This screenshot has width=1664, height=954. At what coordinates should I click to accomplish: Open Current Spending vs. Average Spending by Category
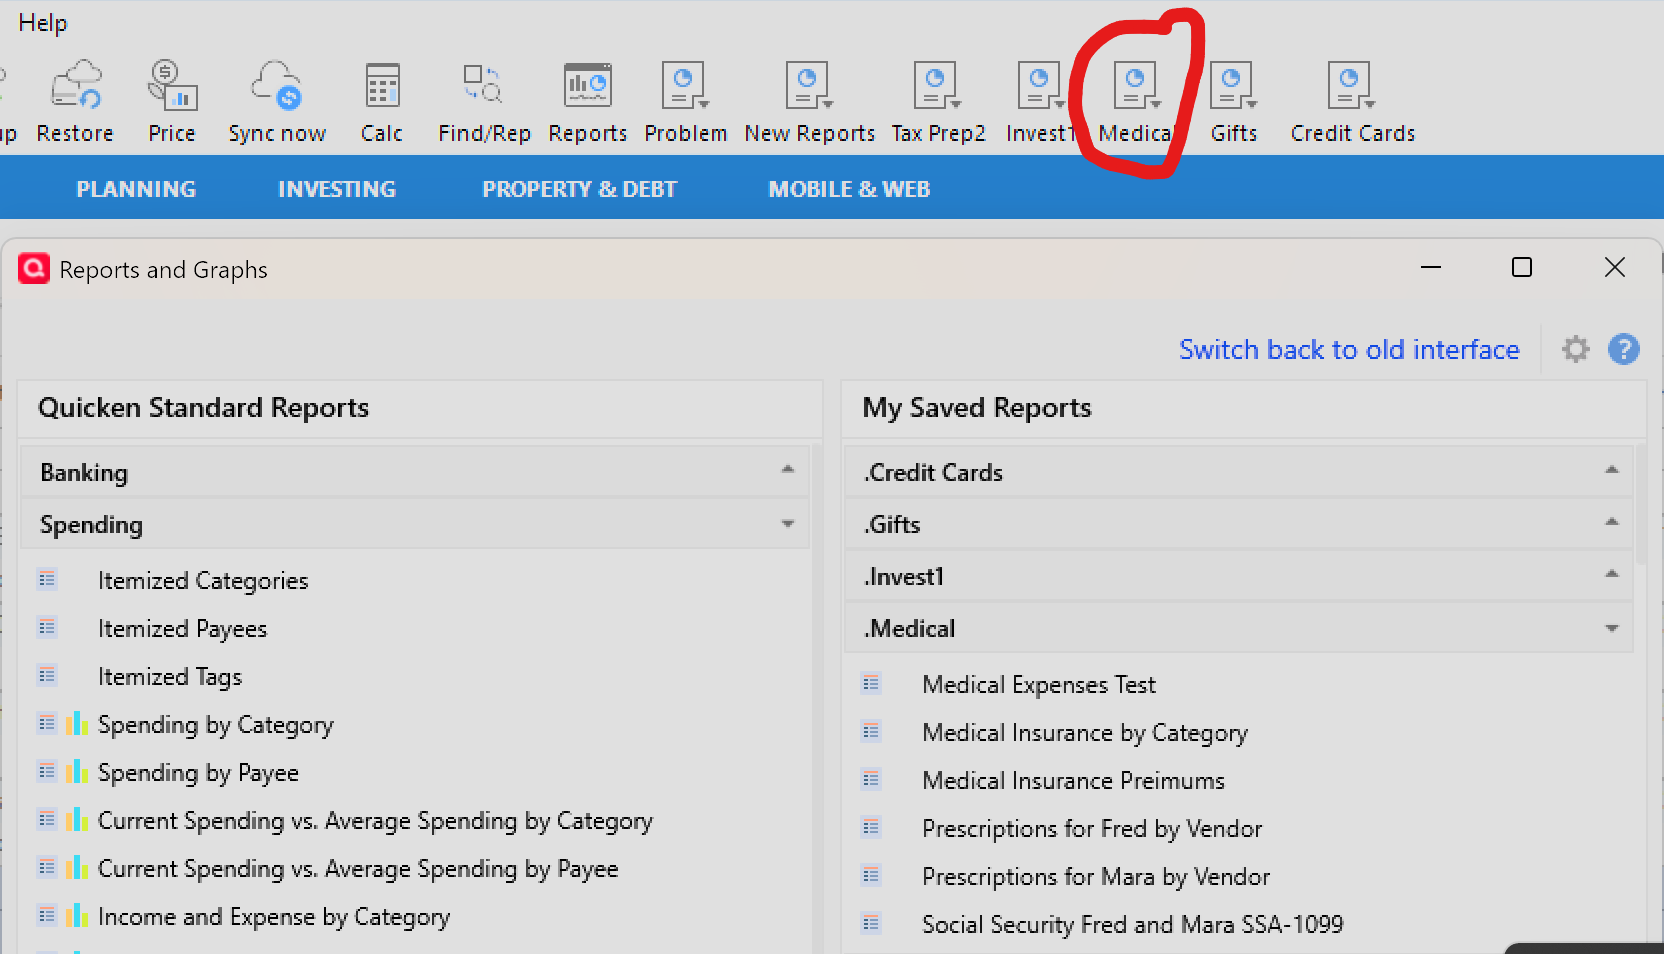click(375, 821)
